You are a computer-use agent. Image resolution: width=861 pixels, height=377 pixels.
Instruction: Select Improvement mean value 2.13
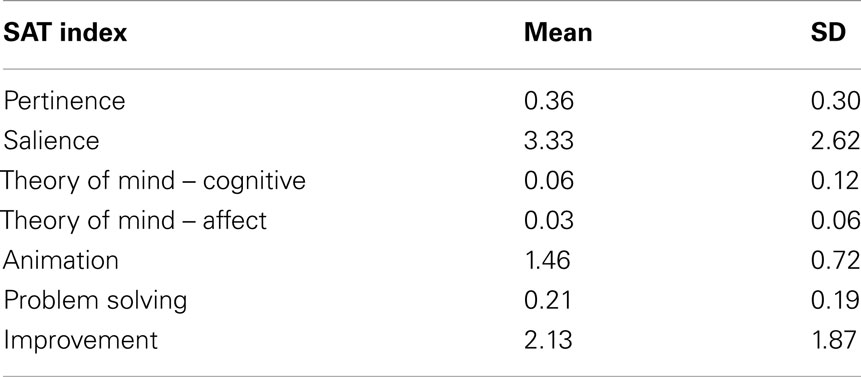click(548, 340)
